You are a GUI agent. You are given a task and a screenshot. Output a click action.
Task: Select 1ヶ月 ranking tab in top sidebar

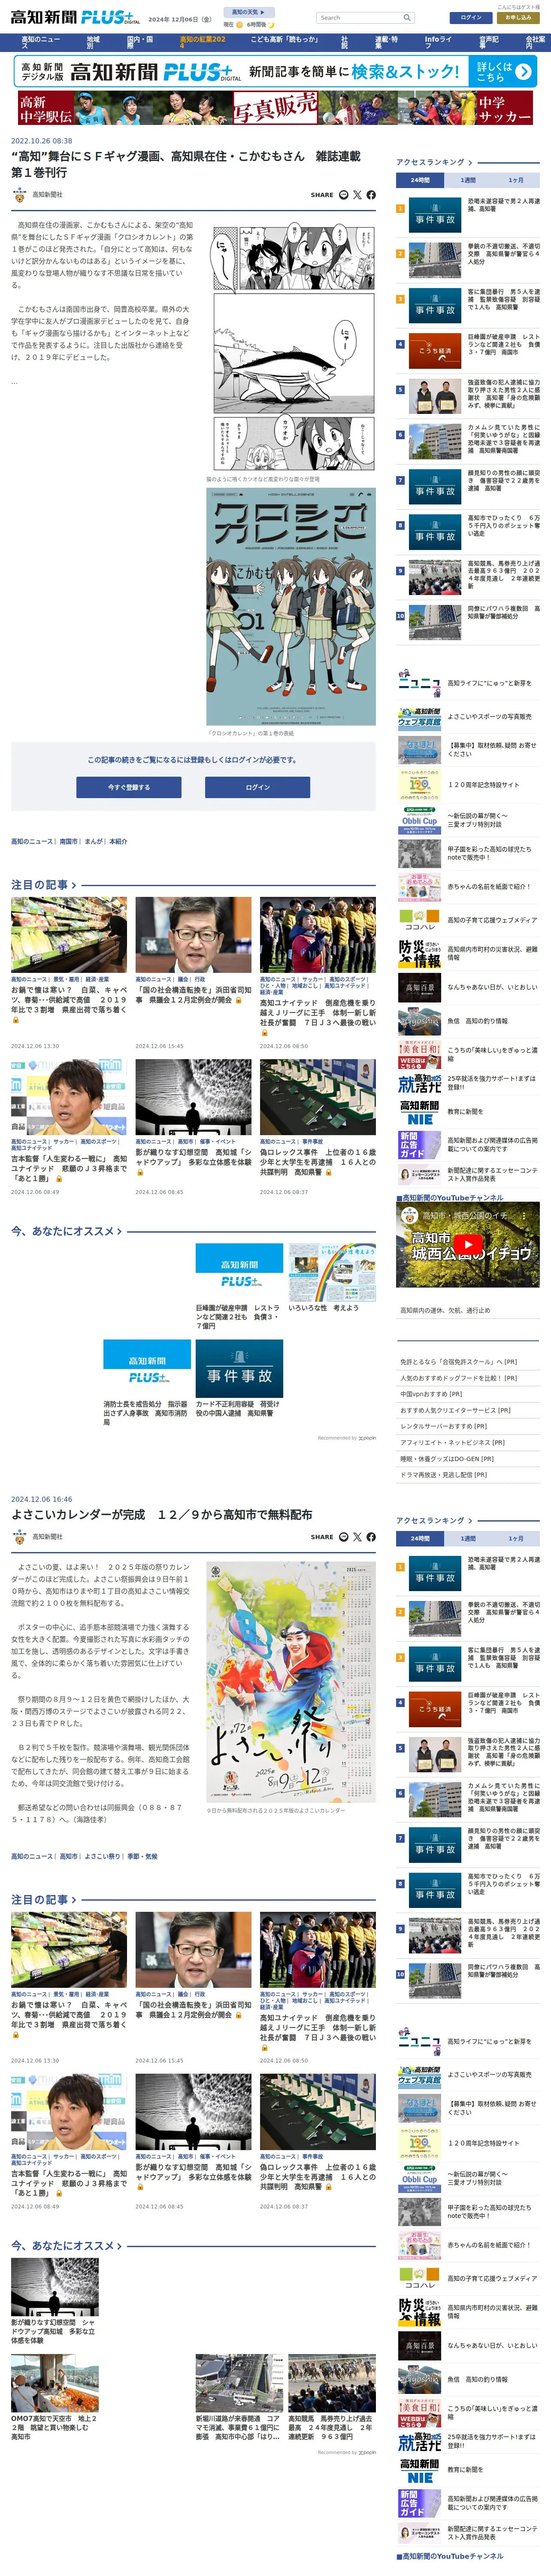coord(516,180)
